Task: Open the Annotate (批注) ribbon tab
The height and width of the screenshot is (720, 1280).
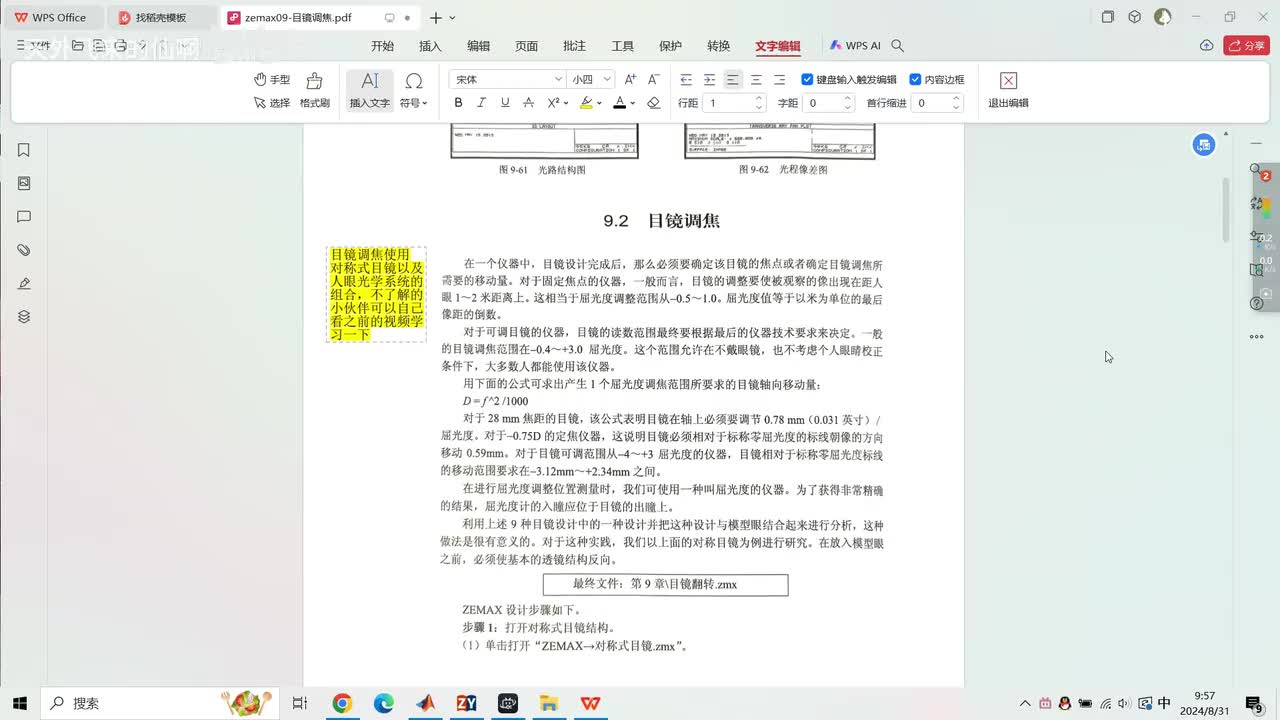Action: pos(574,46)
